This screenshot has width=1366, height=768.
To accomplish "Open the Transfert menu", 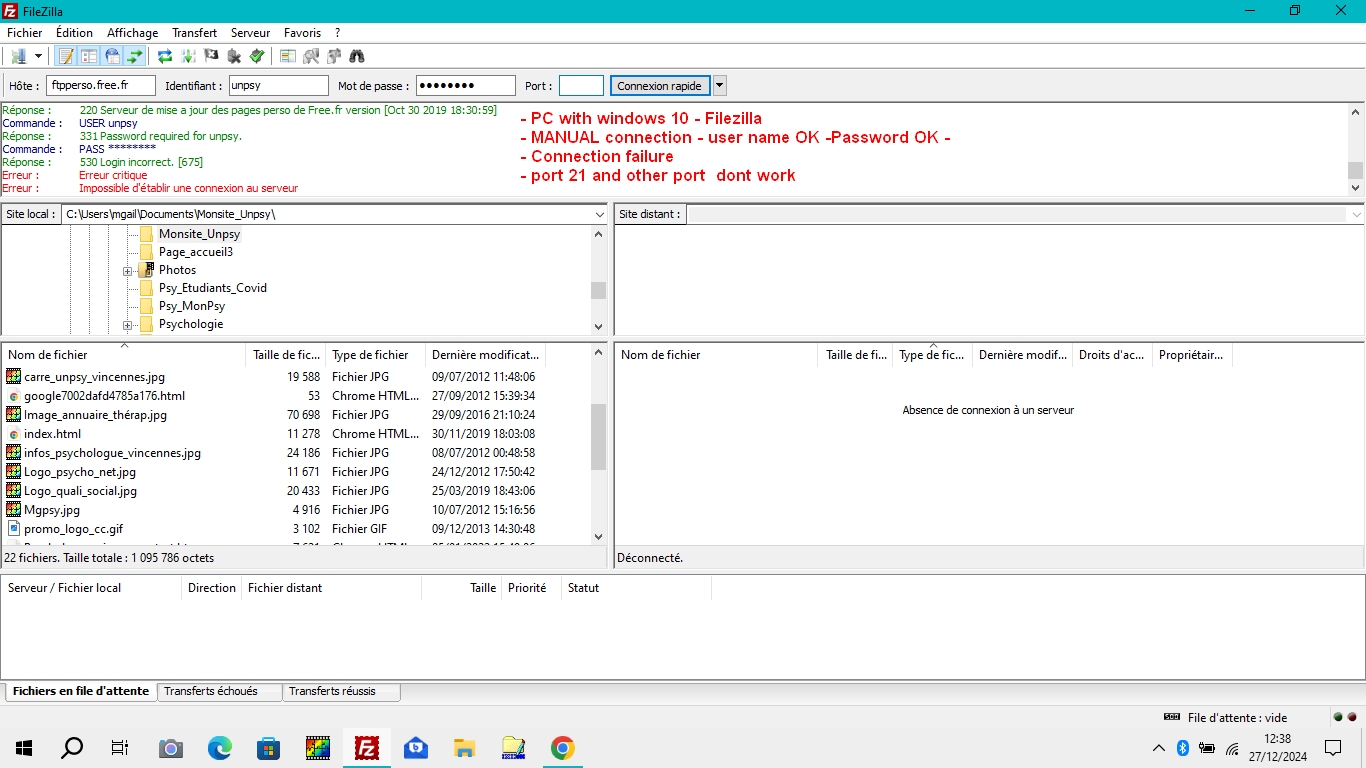I will [x=194, y=33].
